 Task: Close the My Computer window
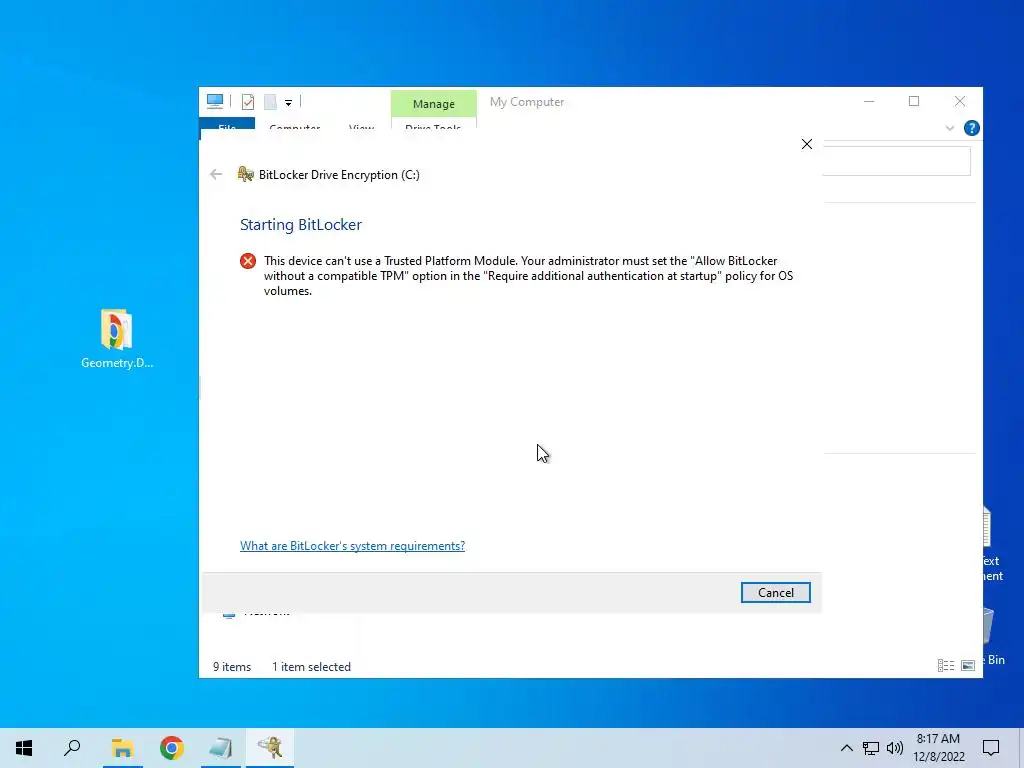pyautogui.click(x=959, y=101)
